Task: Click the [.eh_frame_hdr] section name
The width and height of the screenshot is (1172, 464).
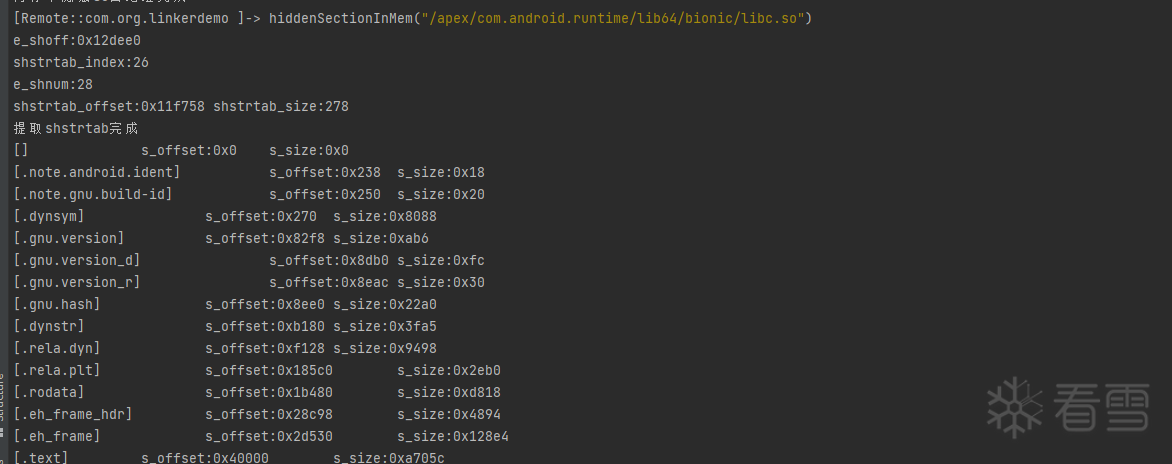Action: (73, 414)
